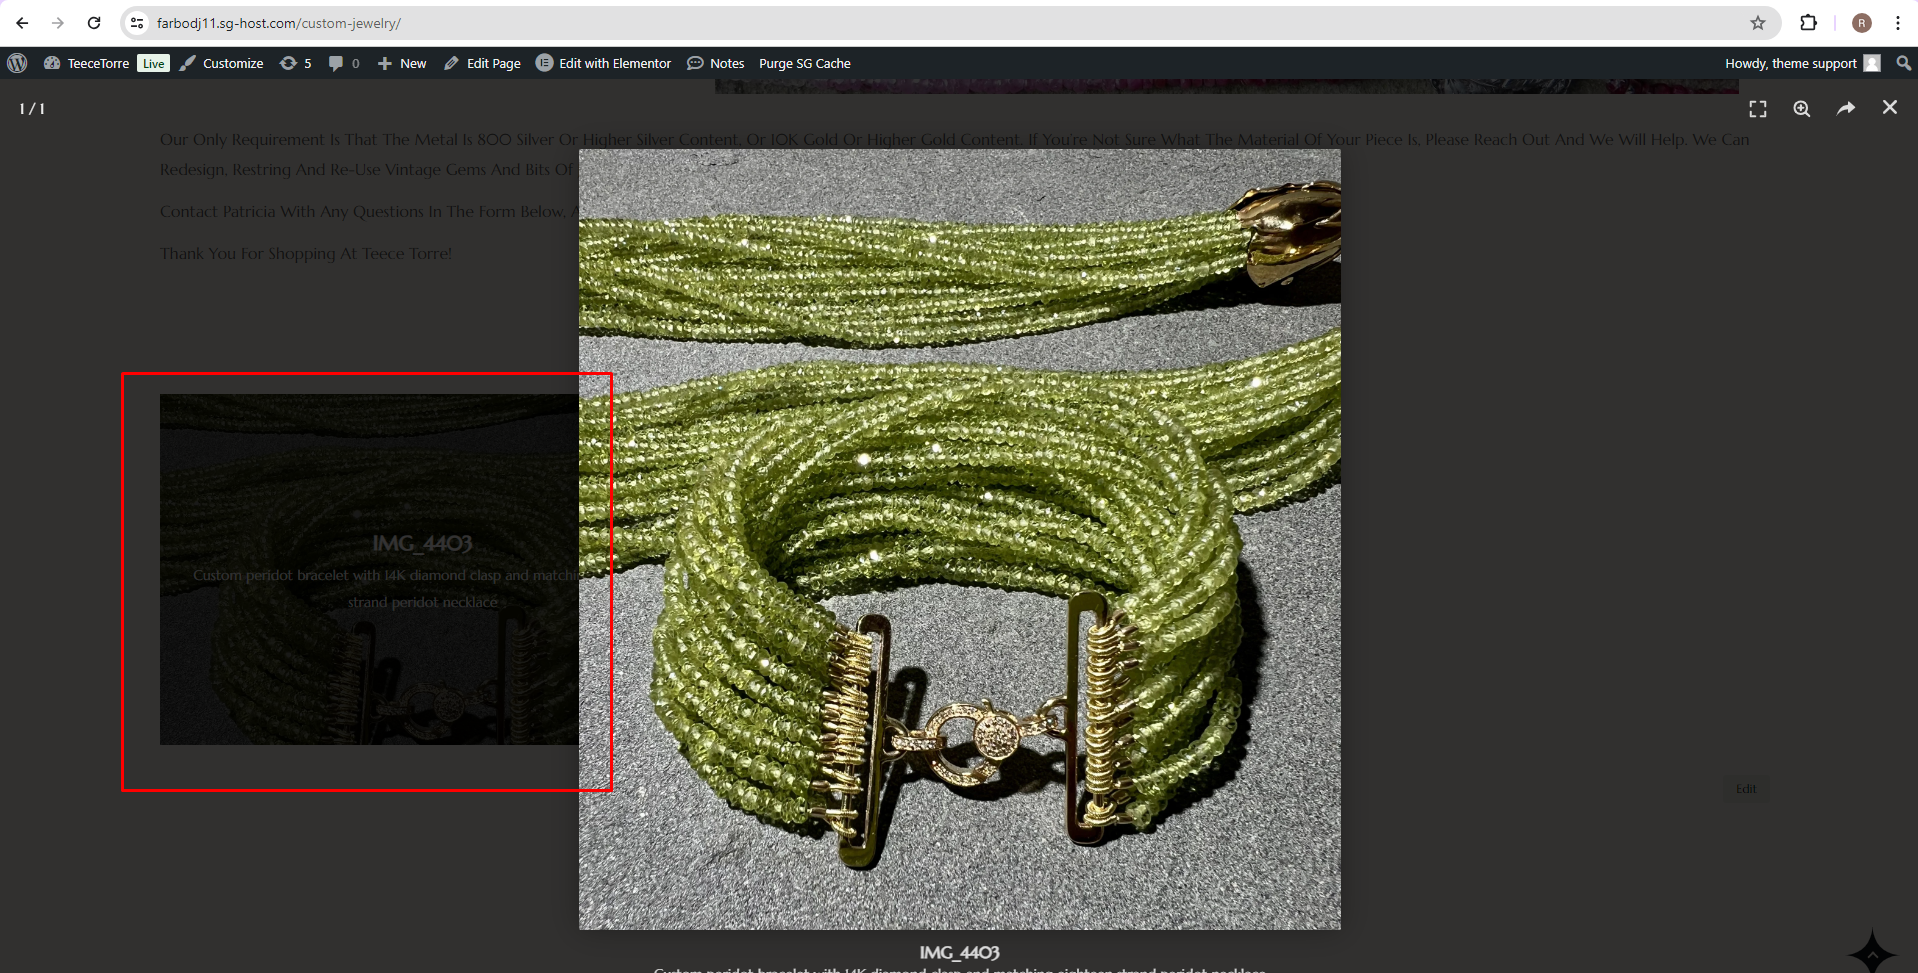
Task: Open Notes in the admin bar
Action: click(716, 63)
